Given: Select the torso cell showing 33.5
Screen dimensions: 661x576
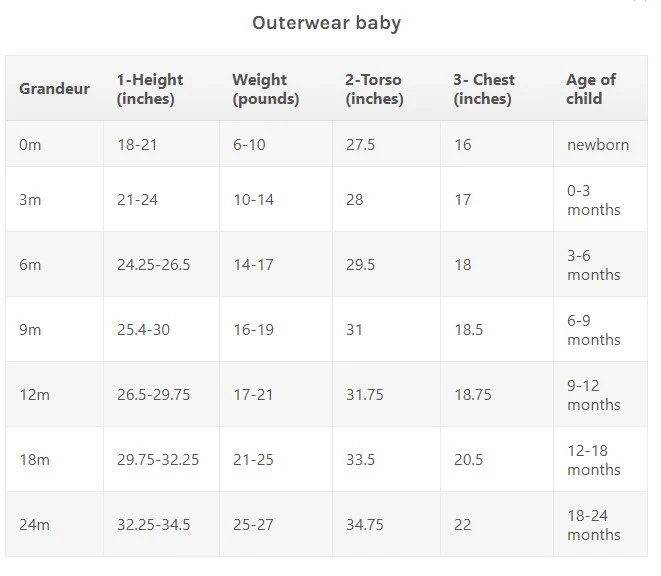Looking at the screenshot, I should [360, 460].
